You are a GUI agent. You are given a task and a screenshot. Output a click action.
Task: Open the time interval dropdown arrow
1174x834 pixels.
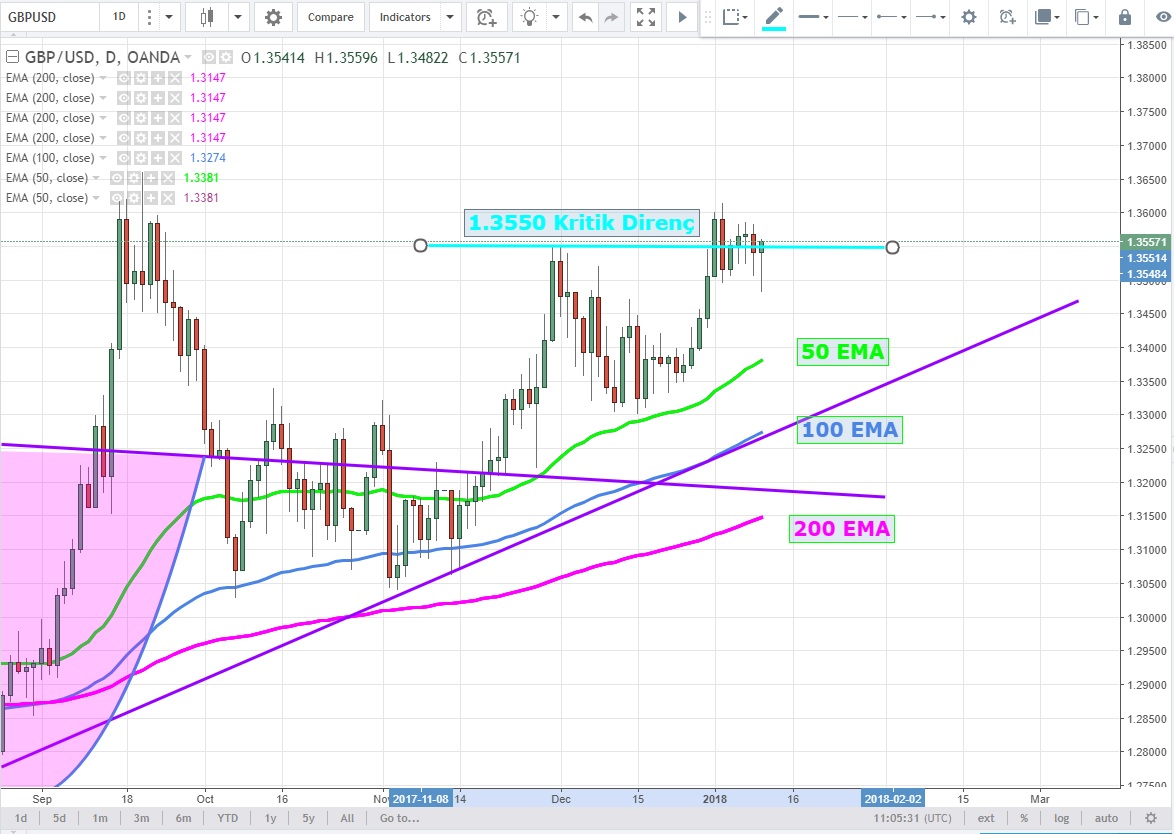168,17
